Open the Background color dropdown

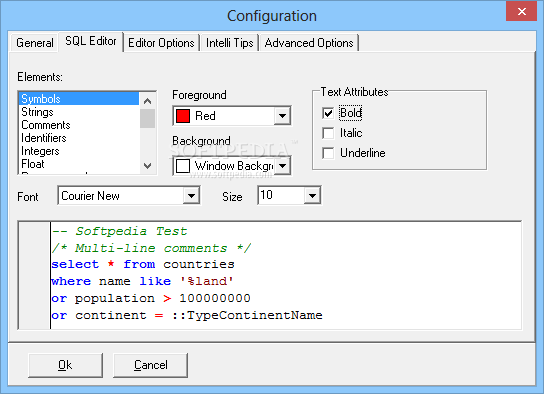[x=282, y=166]
